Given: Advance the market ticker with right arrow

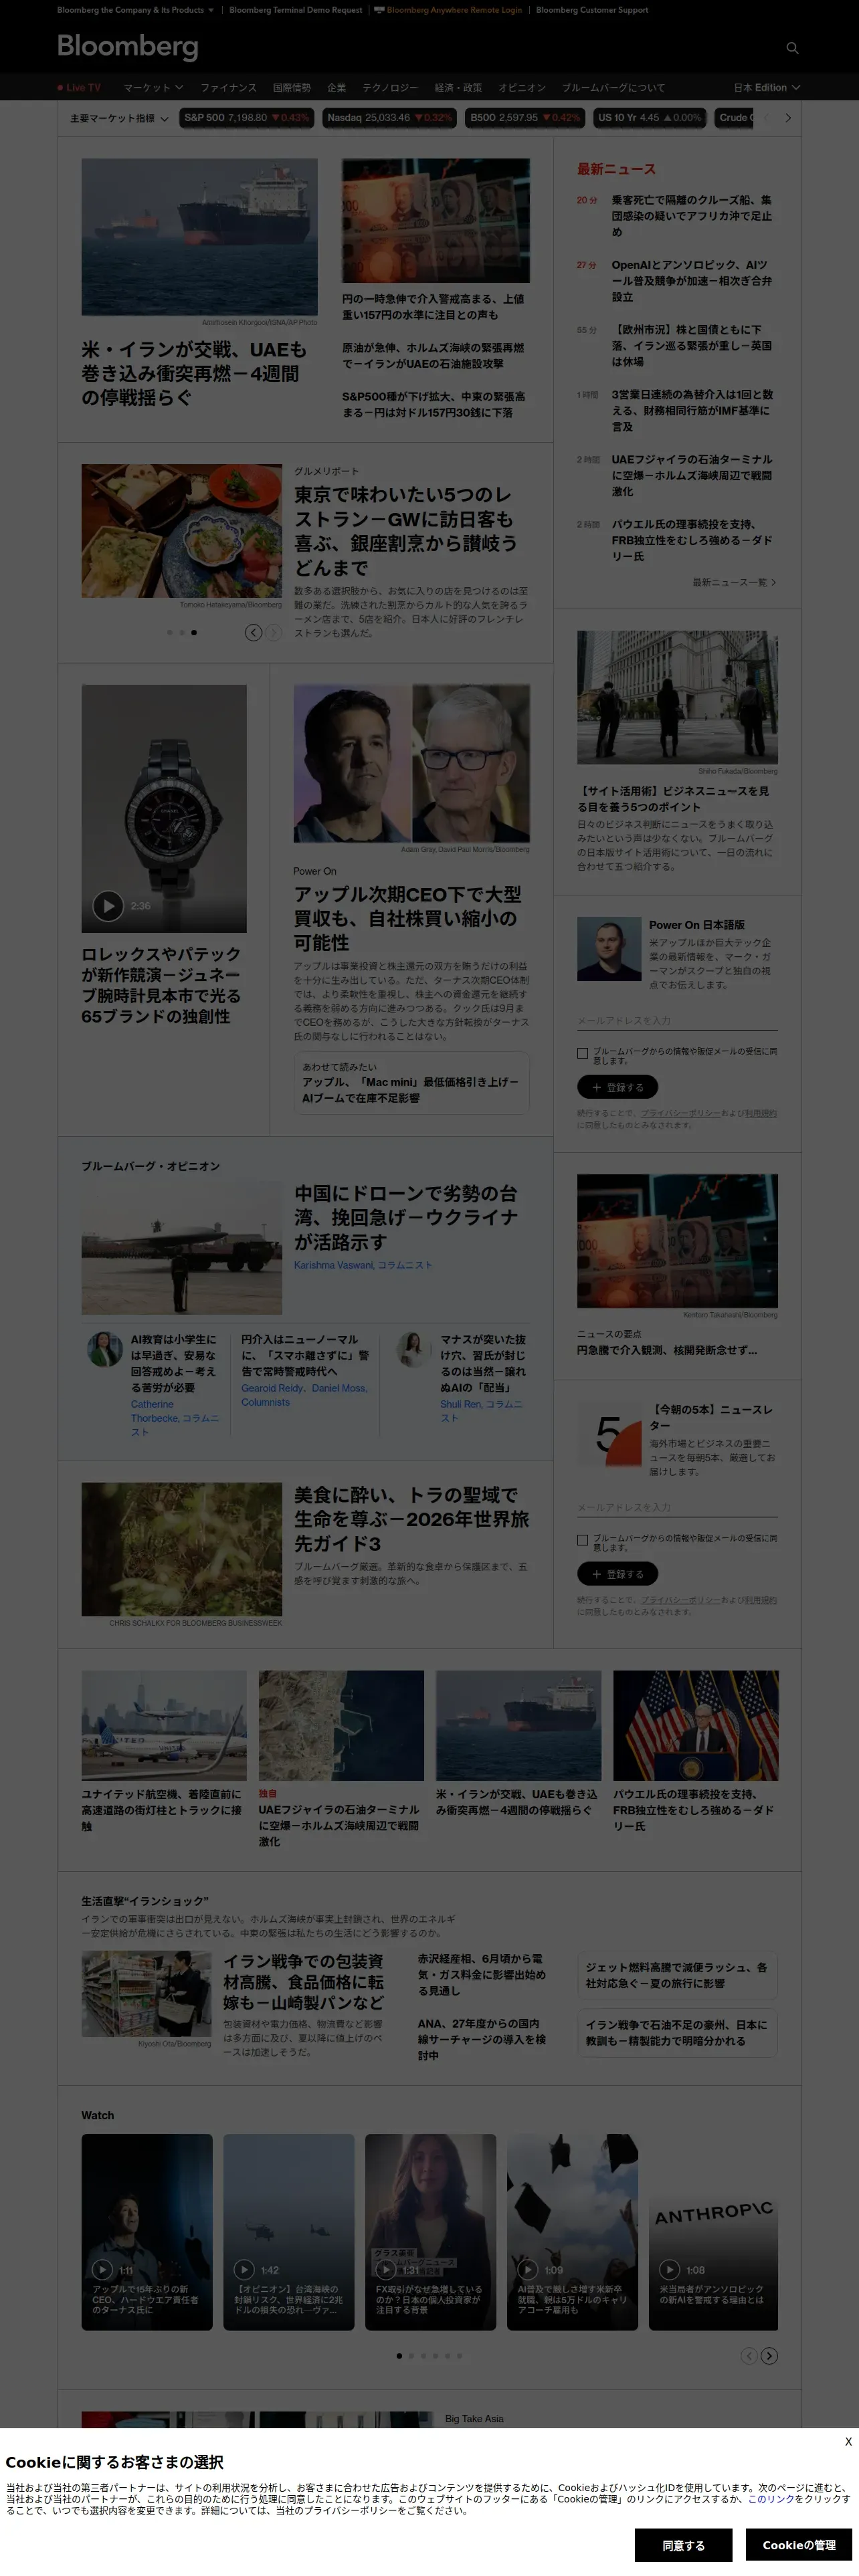Looking at the screenshot, I should point(788,118).
